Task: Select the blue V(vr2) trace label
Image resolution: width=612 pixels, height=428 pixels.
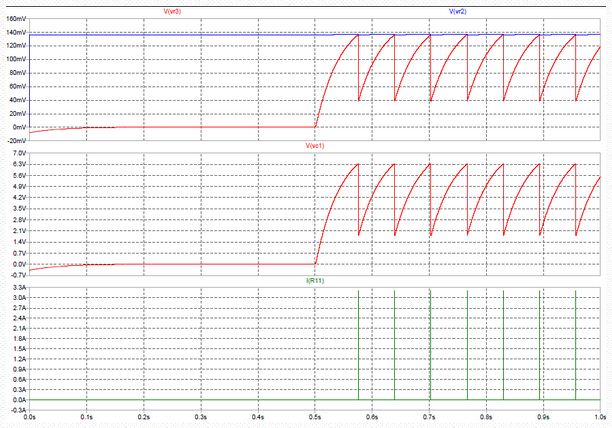Action: [457, 10]
